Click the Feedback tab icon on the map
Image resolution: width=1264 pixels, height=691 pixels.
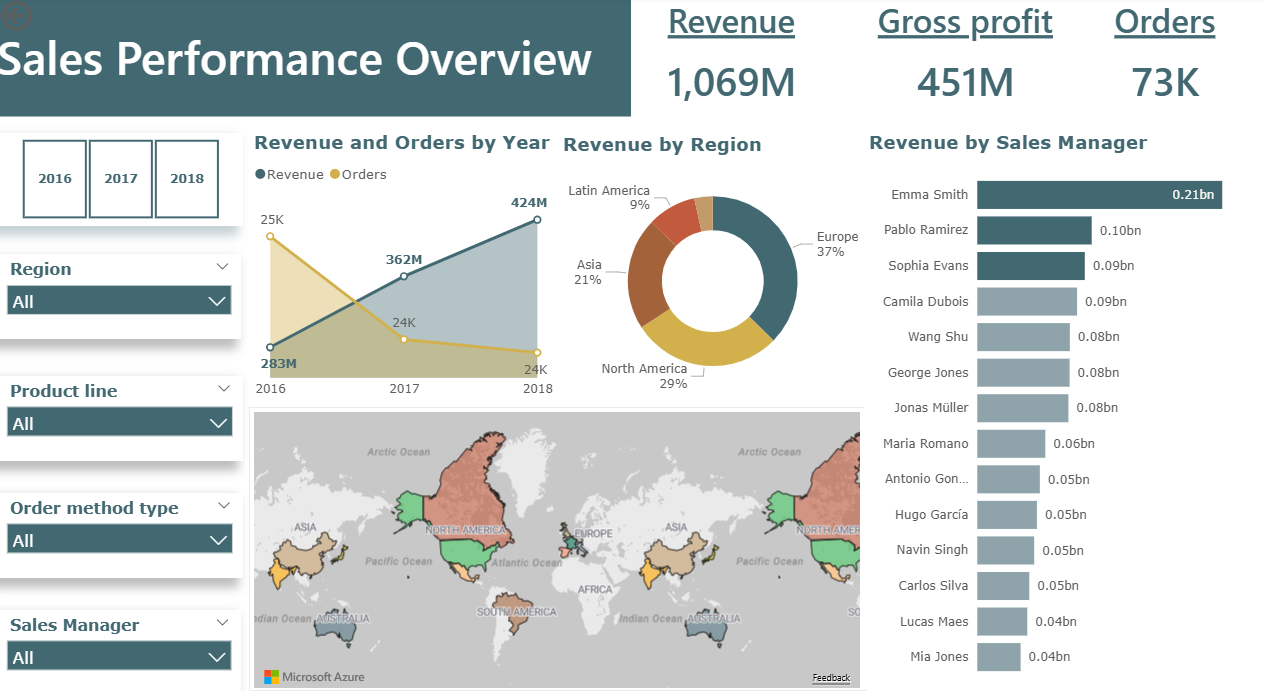pyautogui.click(x=831, y=677)
